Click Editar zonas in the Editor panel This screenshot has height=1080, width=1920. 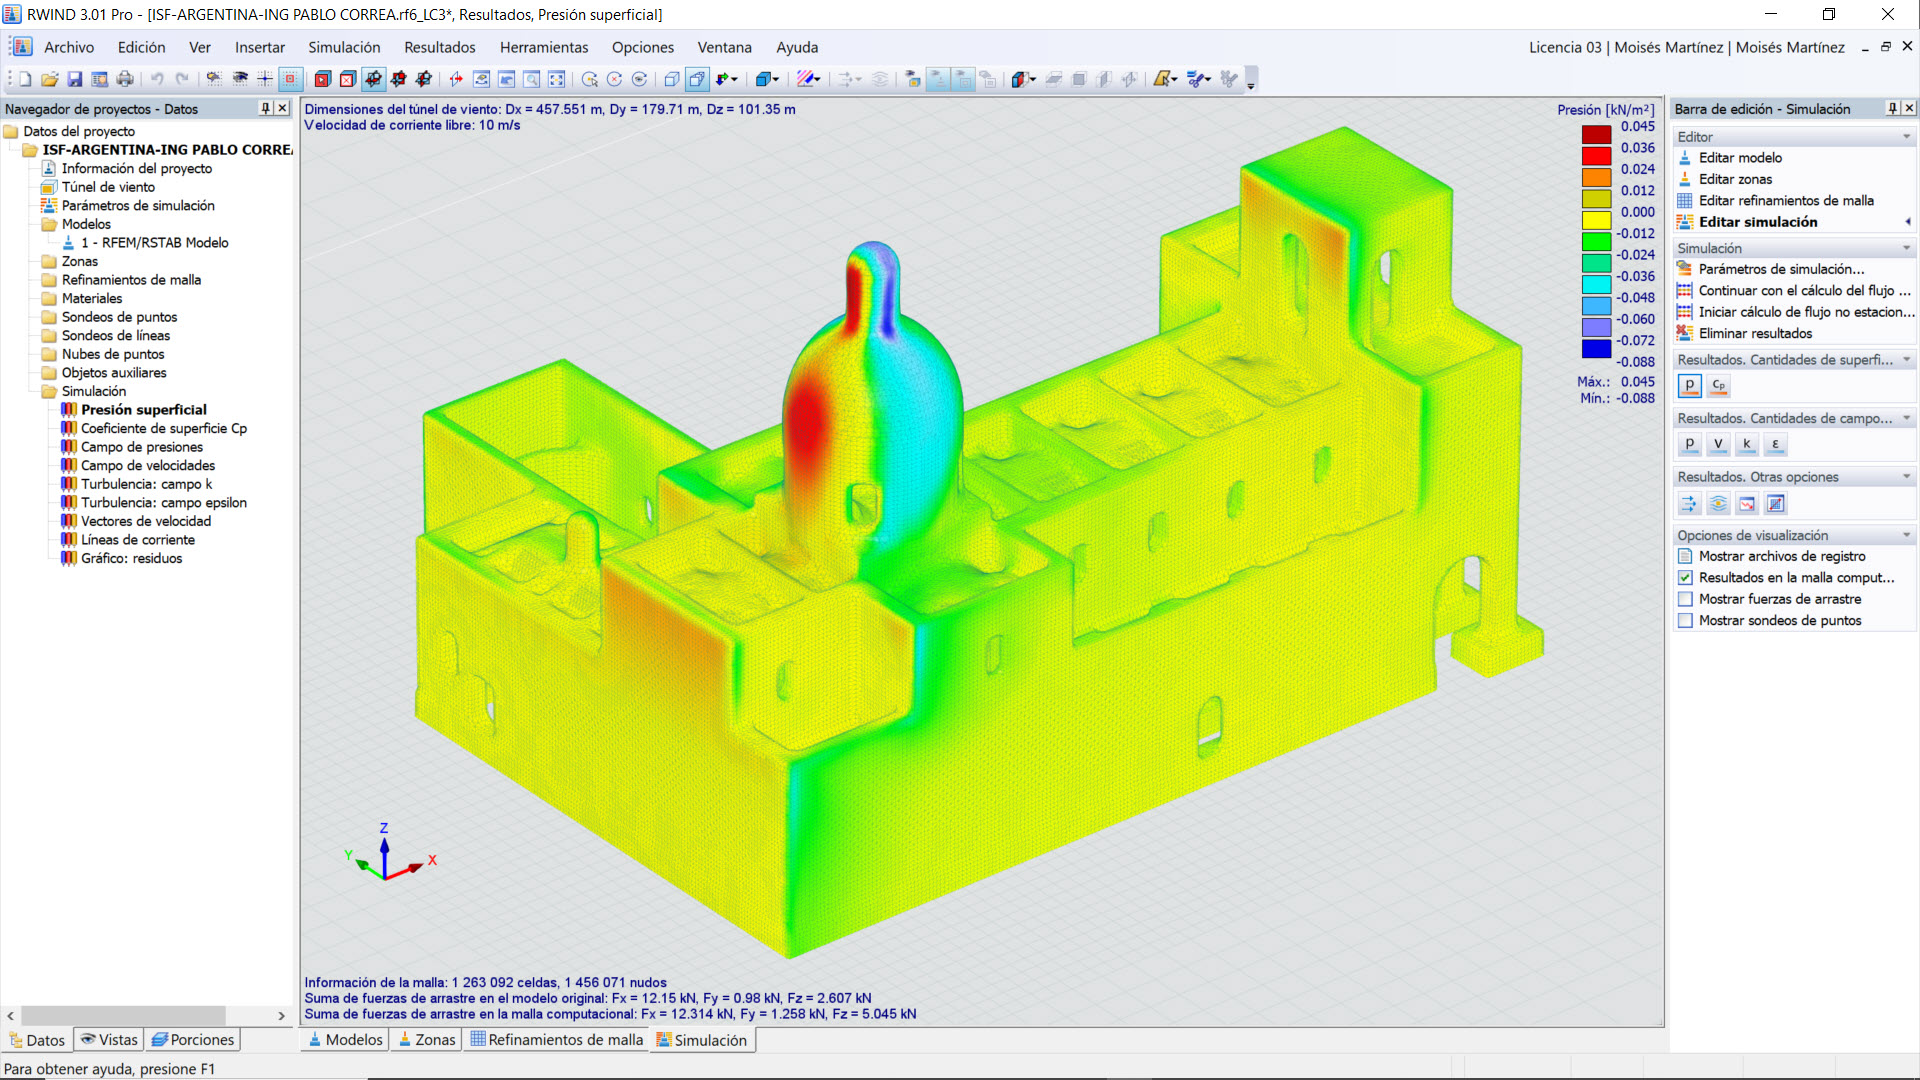coord(1734,178)
